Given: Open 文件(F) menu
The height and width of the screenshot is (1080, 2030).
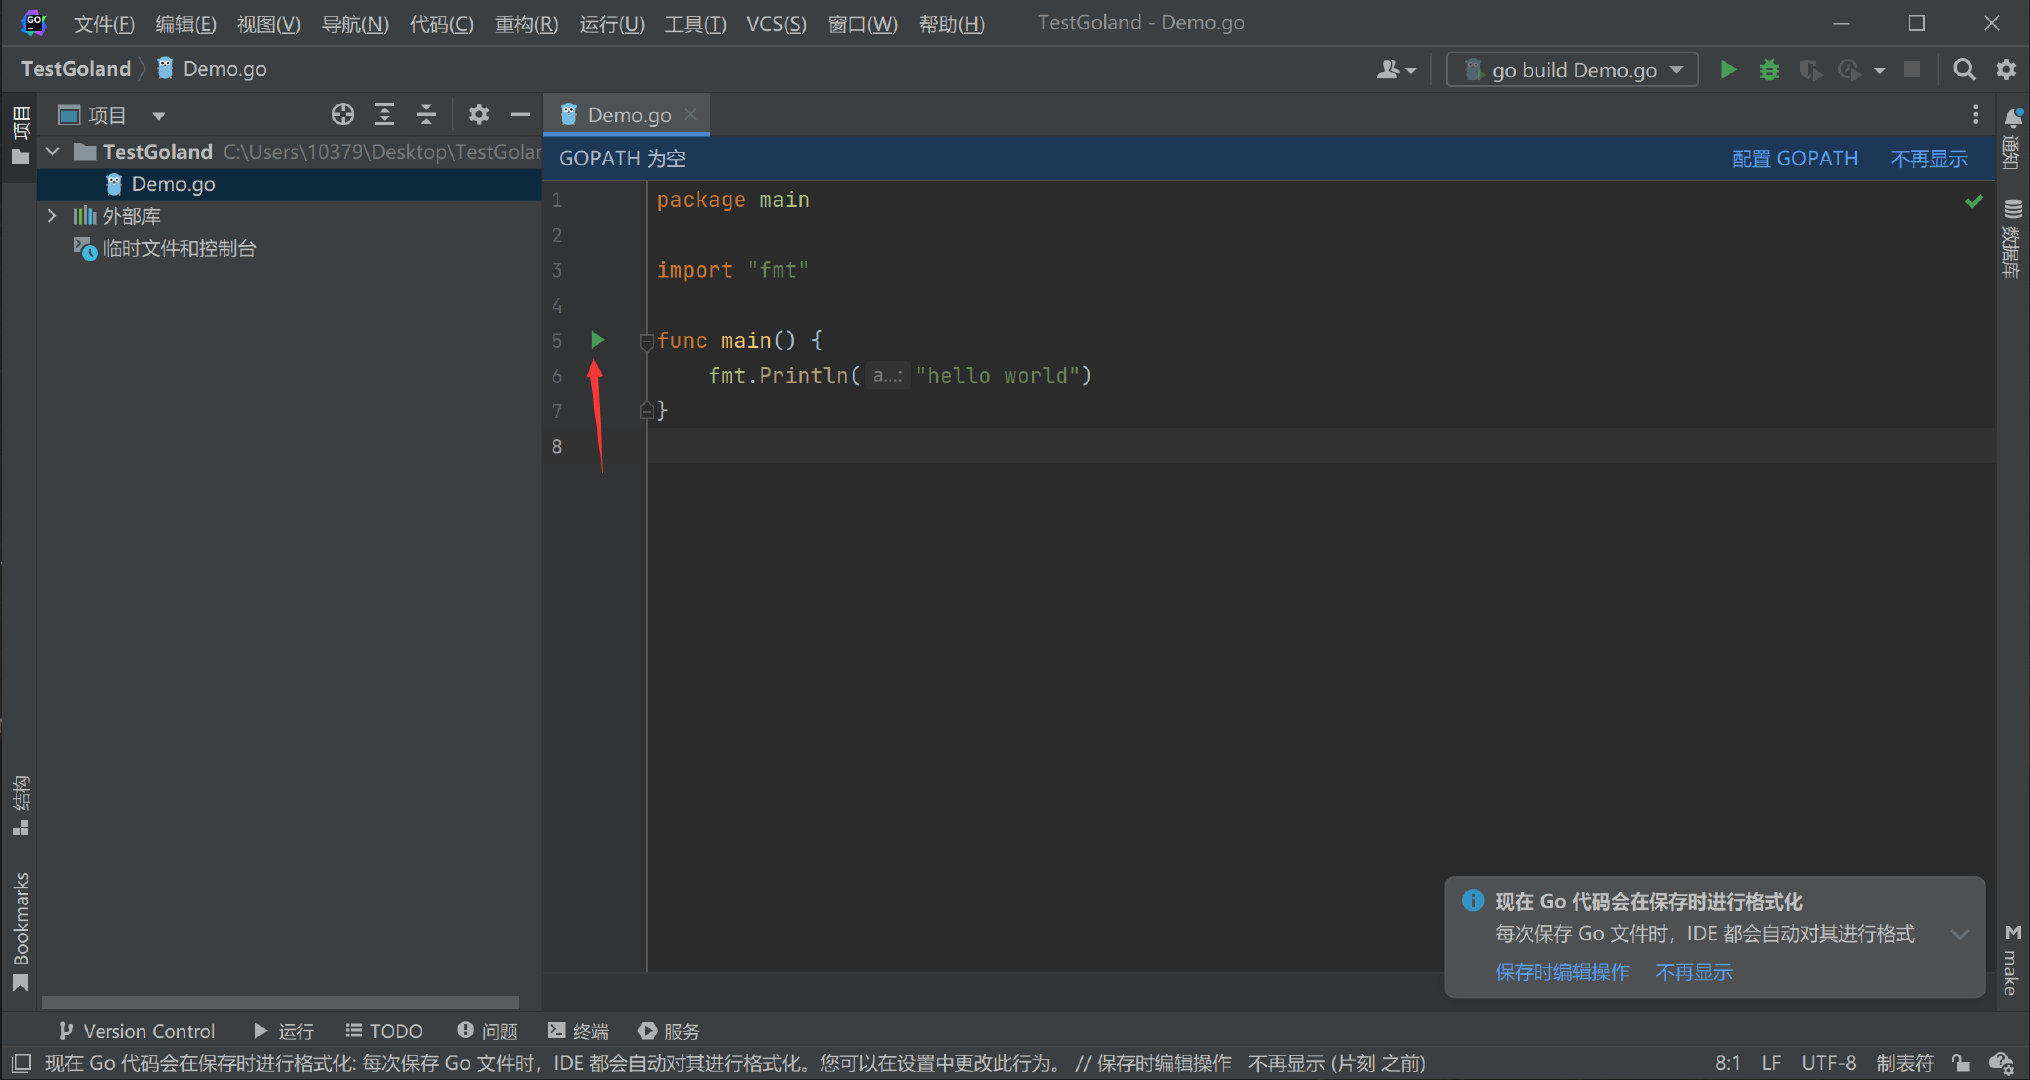Looking at the screenshot, I should pos(104,23).
